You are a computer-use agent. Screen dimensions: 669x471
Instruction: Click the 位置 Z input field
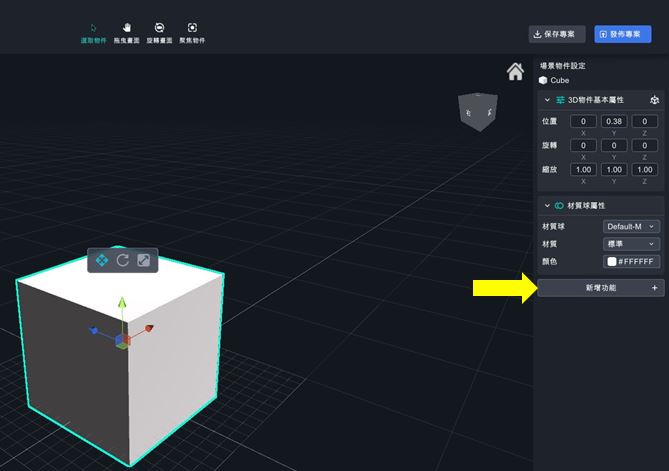[x=644, y=121]
